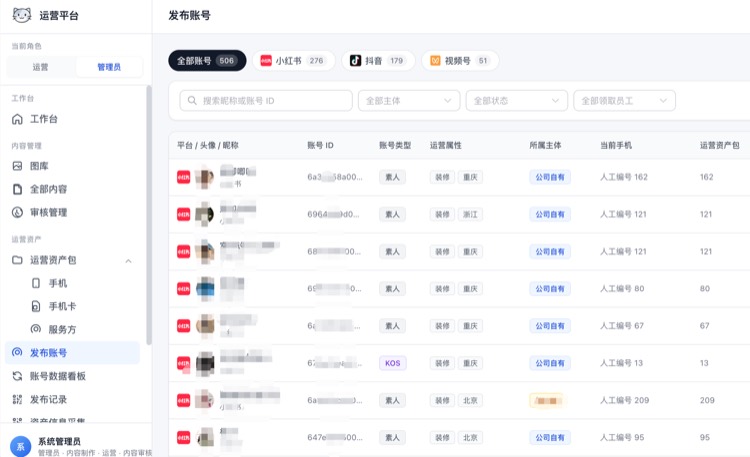Screen dimensions: 750x457
Task: Click the 所属主体 column header
Action: [x=545, y=145]
